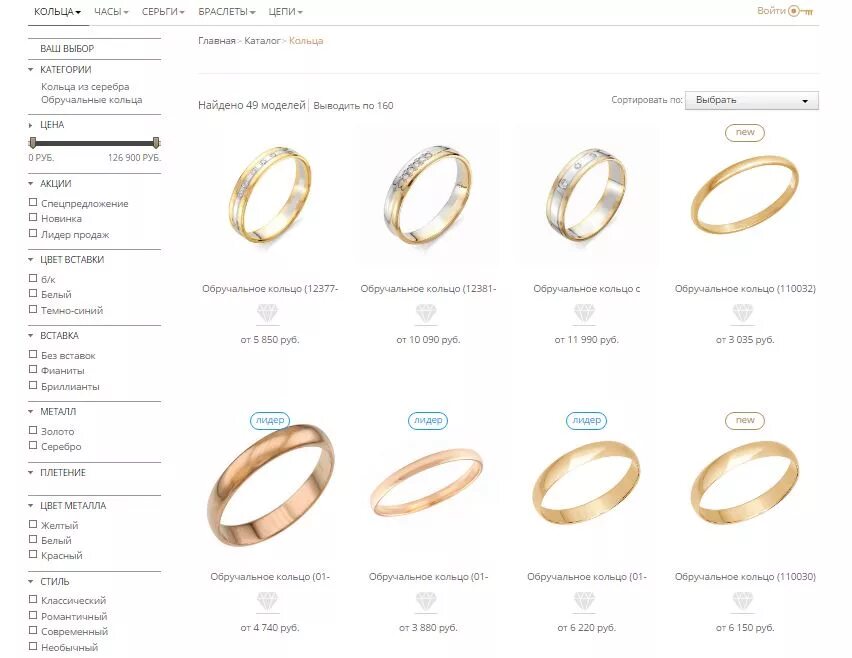Click diamond icon under the 6 150 руб. ring
Image resolution: width=852 pixels, height=658 pixels.
pyautogui.click(x=743, y=601)
